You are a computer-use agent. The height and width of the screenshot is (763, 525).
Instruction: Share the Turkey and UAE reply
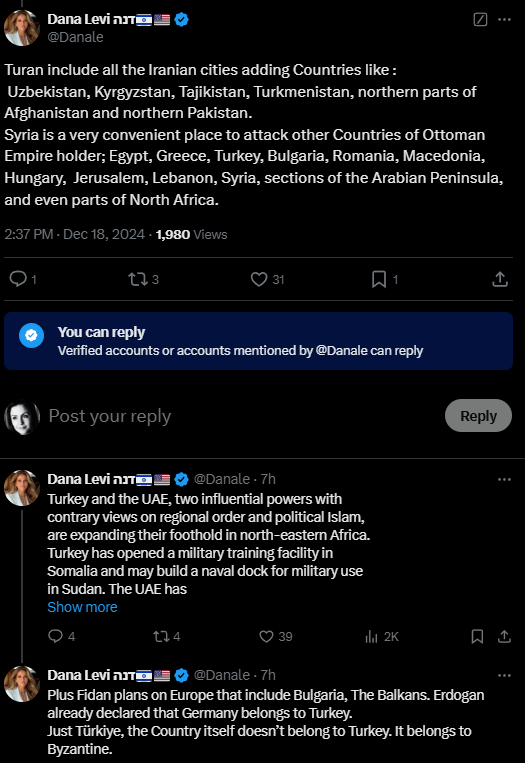coord(505,636)
